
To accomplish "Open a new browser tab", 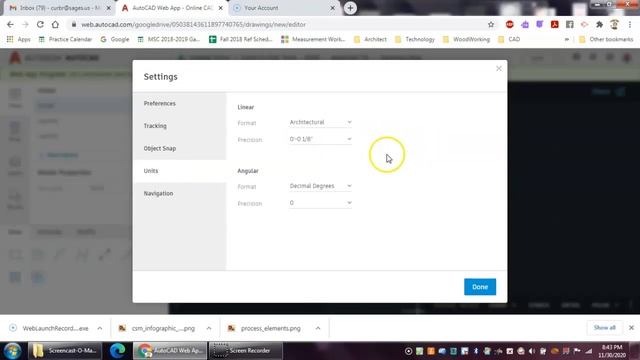I will [350, 8].
